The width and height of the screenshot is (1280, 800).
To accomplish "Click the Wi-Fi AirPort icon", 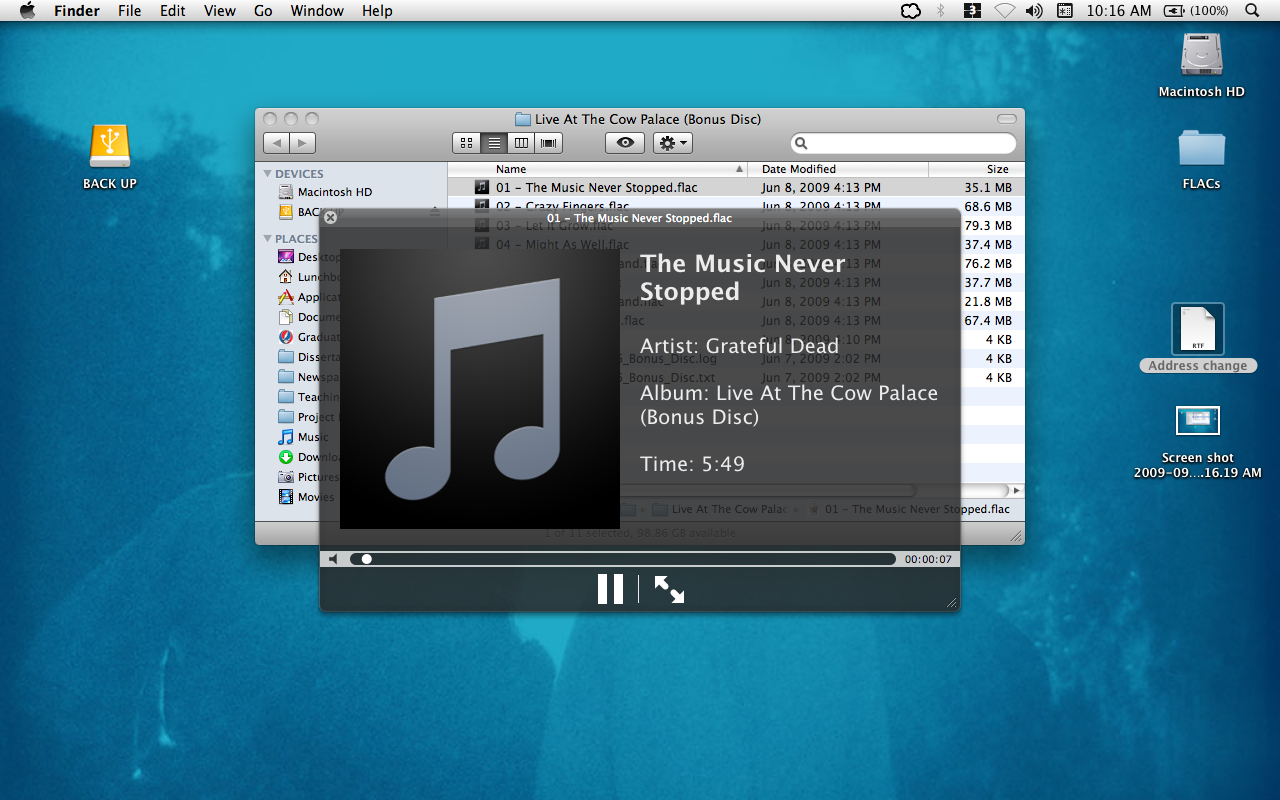I will click(1004, 11).
